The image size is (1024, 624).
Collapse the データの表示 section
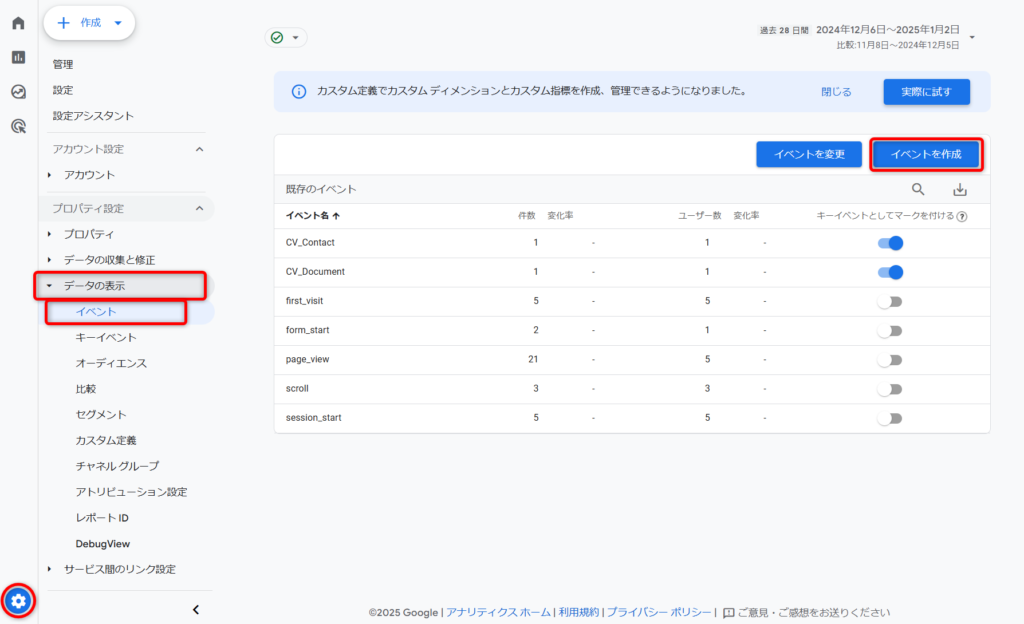click(50, 286)
